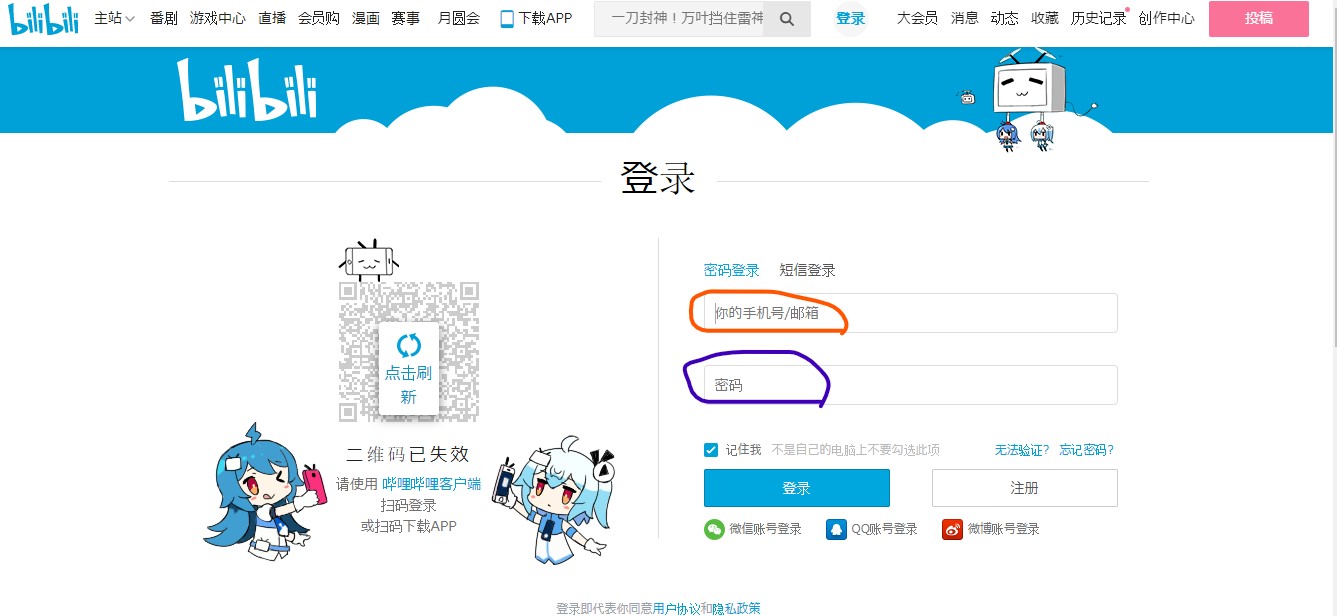The image size is (1337, 616).
Task: Click the bilibili logo in the top navigation
Action: pos(44,18)
